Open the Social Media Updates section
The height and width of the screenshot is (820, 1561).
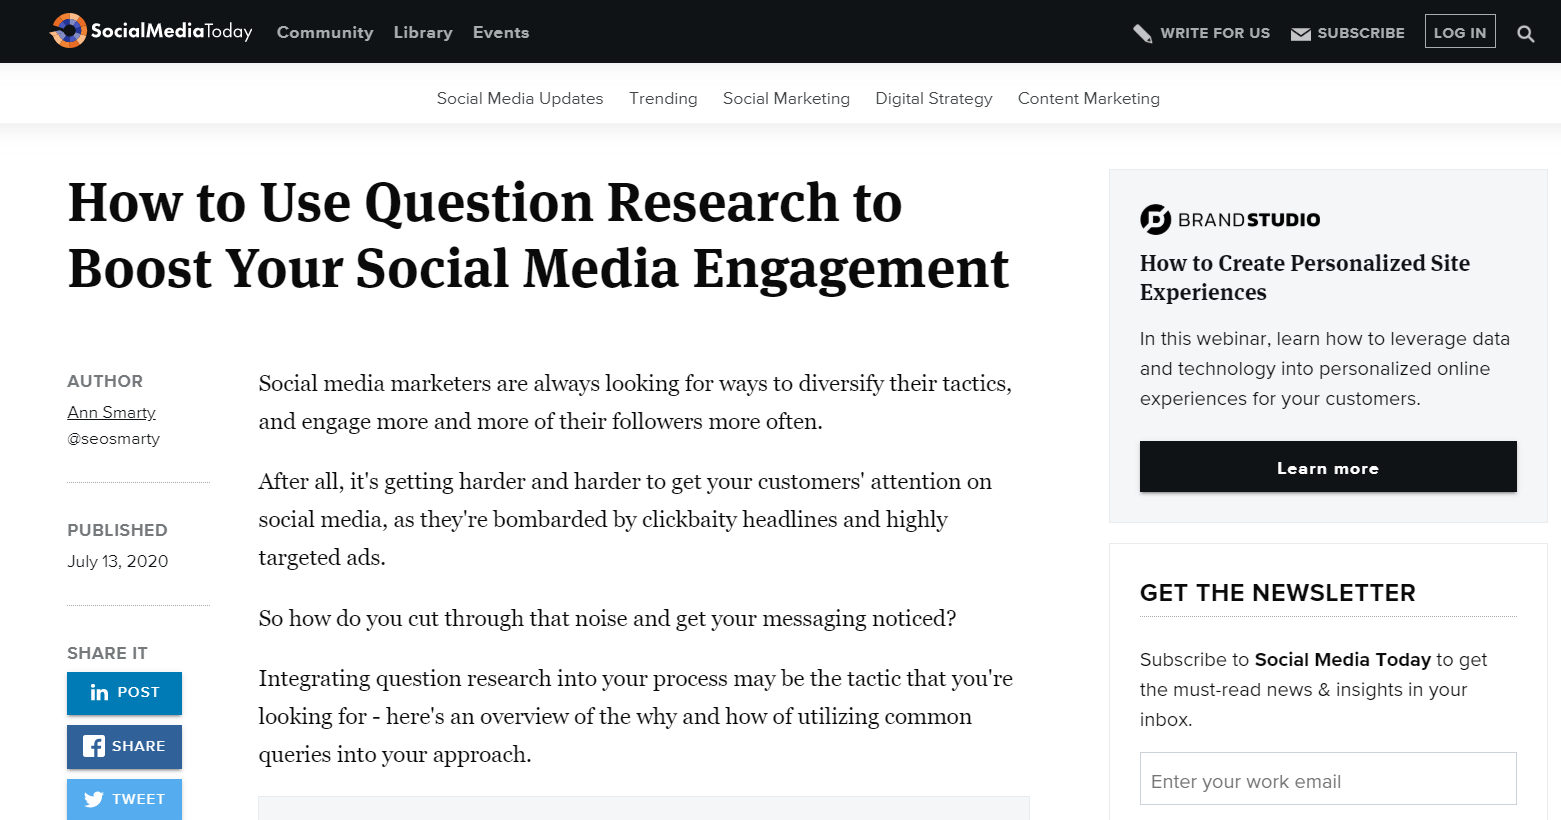pyautogui.click(x=519, y=98)
